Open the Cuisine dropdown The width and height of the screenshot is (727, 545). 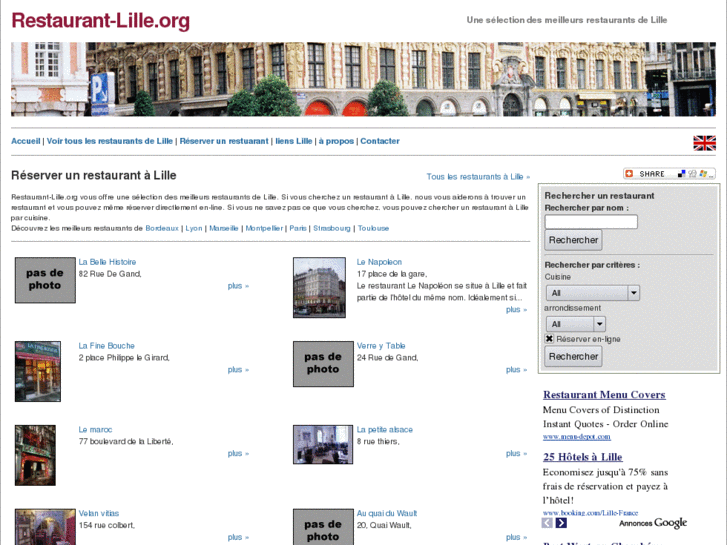click(x=593, y=293)
